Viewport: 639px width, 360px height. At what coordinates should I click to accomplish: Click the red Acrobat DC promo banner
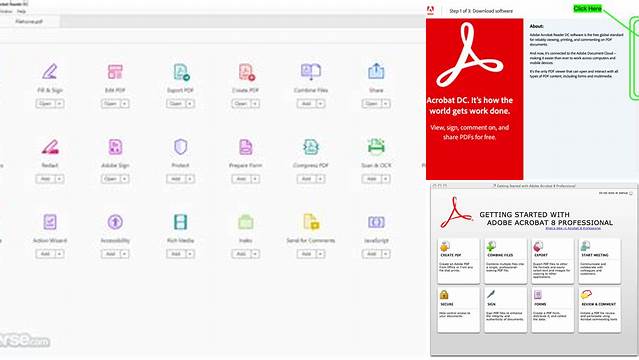(474, 99)
